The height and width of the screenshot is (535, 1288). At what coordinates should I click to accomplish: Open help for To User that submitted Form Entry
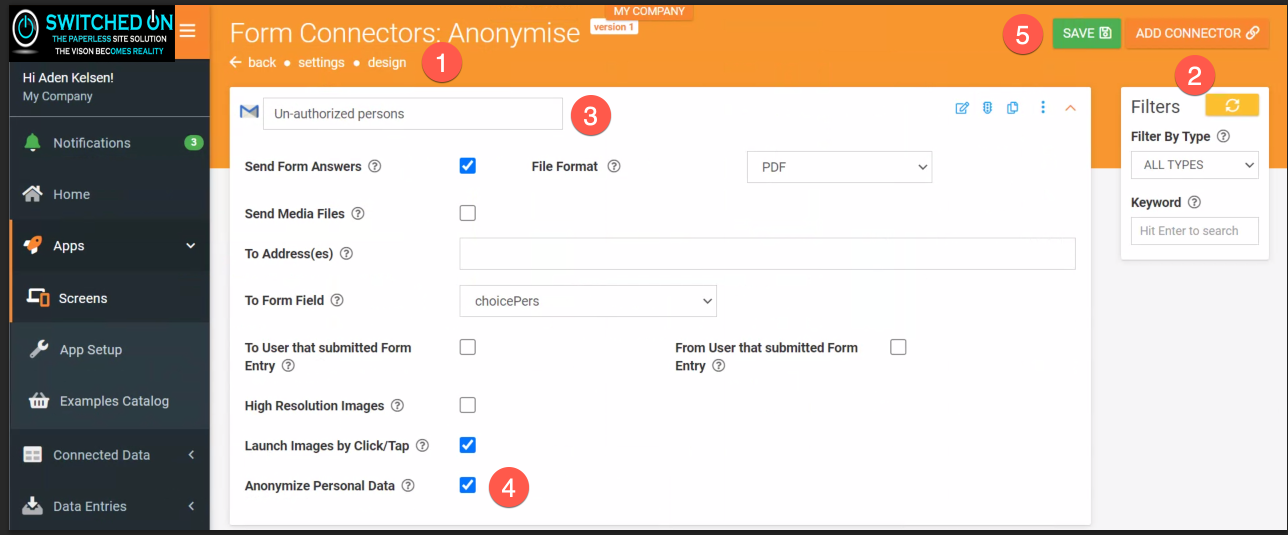click(x=288, y=366)
